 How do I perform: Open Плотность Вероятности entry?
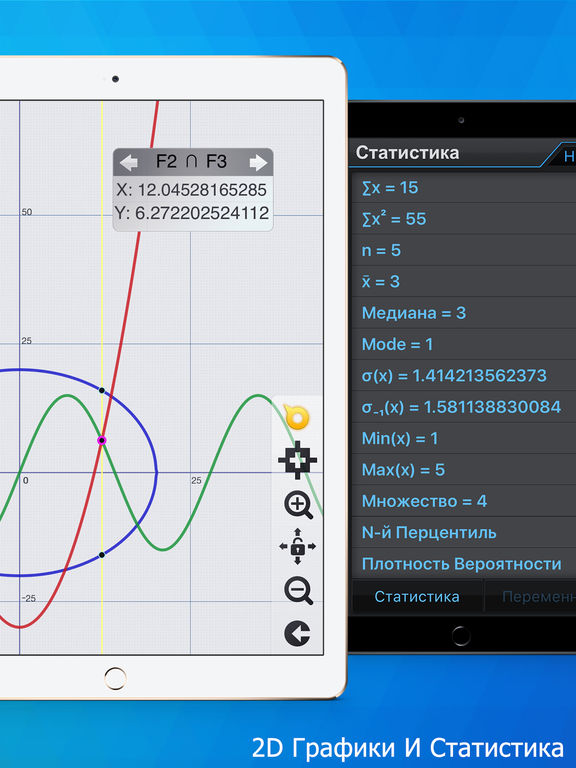(x=464, y=564)
